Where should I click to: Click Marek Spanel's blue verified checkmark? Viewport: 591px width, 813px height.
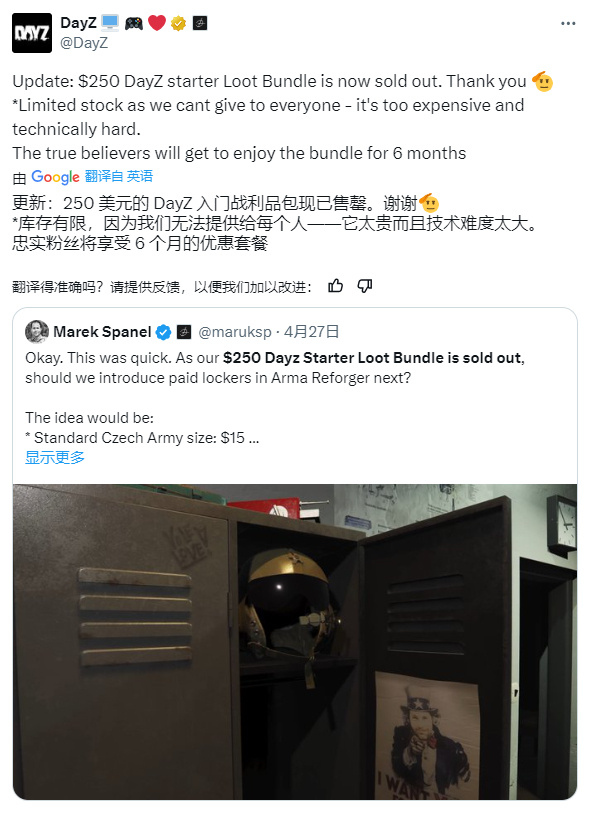tap(163, 332)
